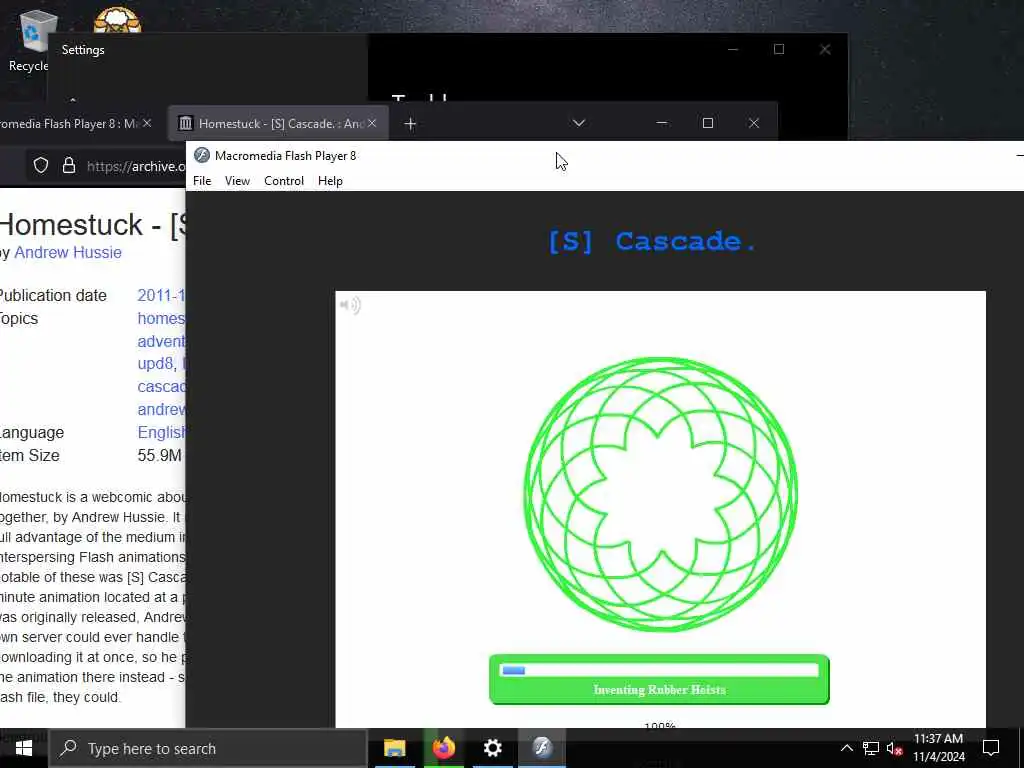Maximize the Settings window
This screenshot has height=768, width=1024.
(x=778, y=49)
